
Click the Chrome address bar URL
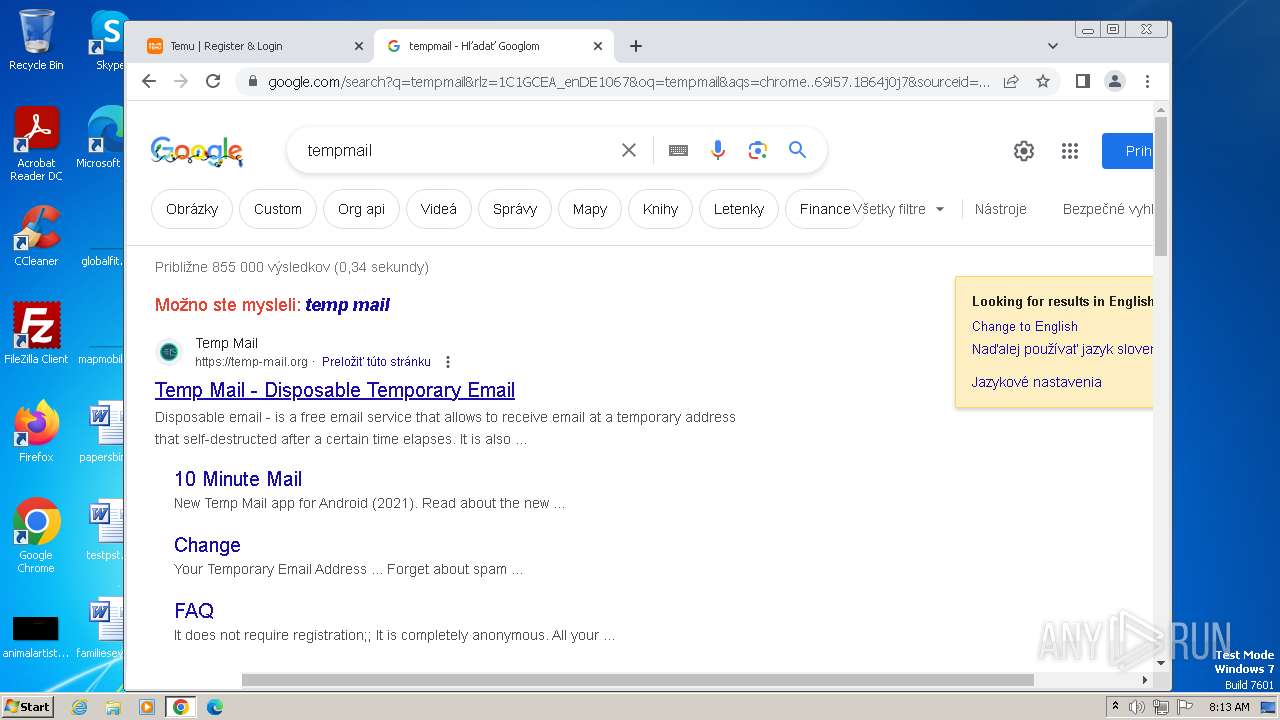coord(628,81)
